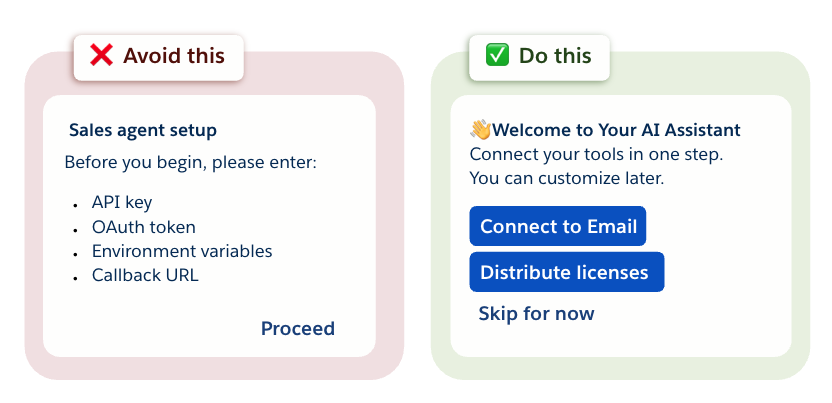Click the green checkmark icon
Screen dimensions: 832x403
(497, 55)
